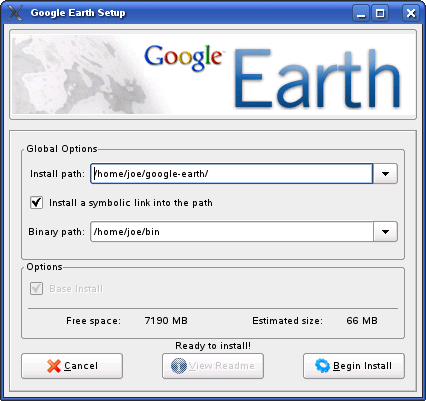Image resolution: width=426 pixels, height=401 pixels.
Task: Click the Begin Install button label
Action: coord(362,366)
